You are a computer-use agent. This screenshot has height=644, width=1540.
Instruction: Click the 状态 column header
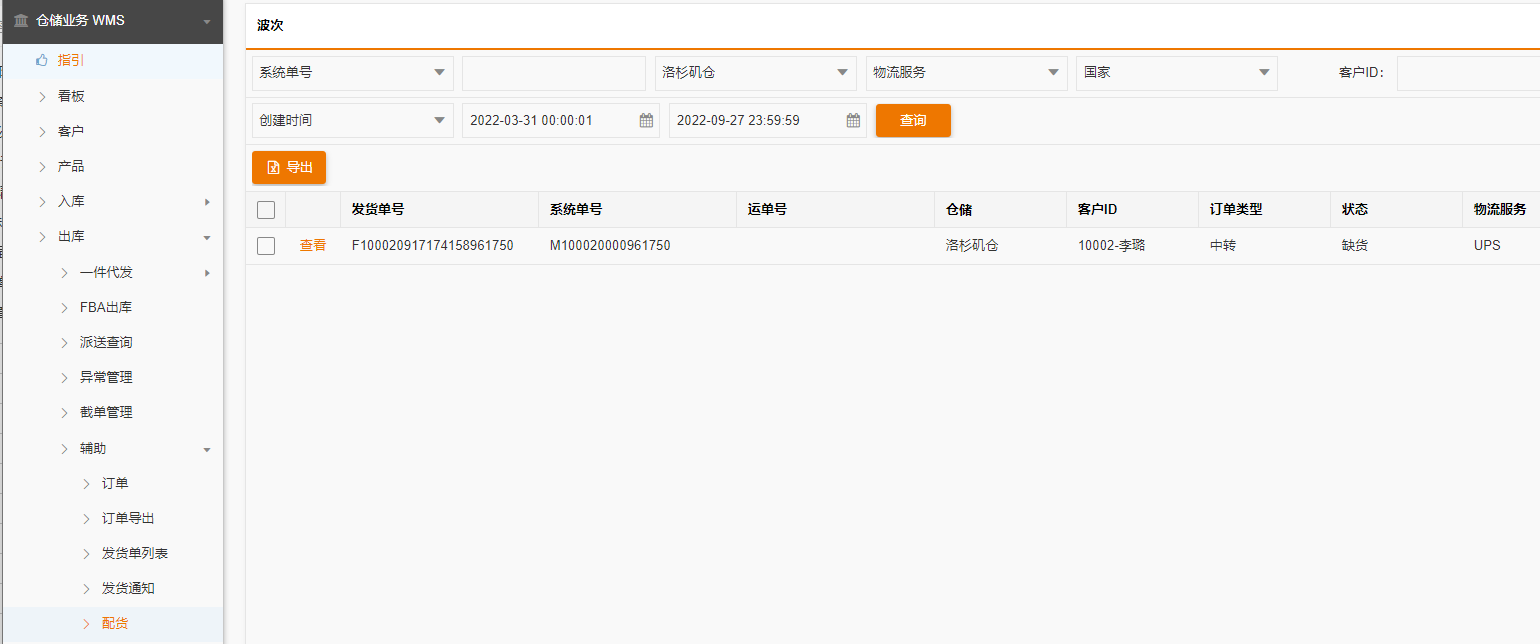pyautogui.click(x=1396, y=210)
